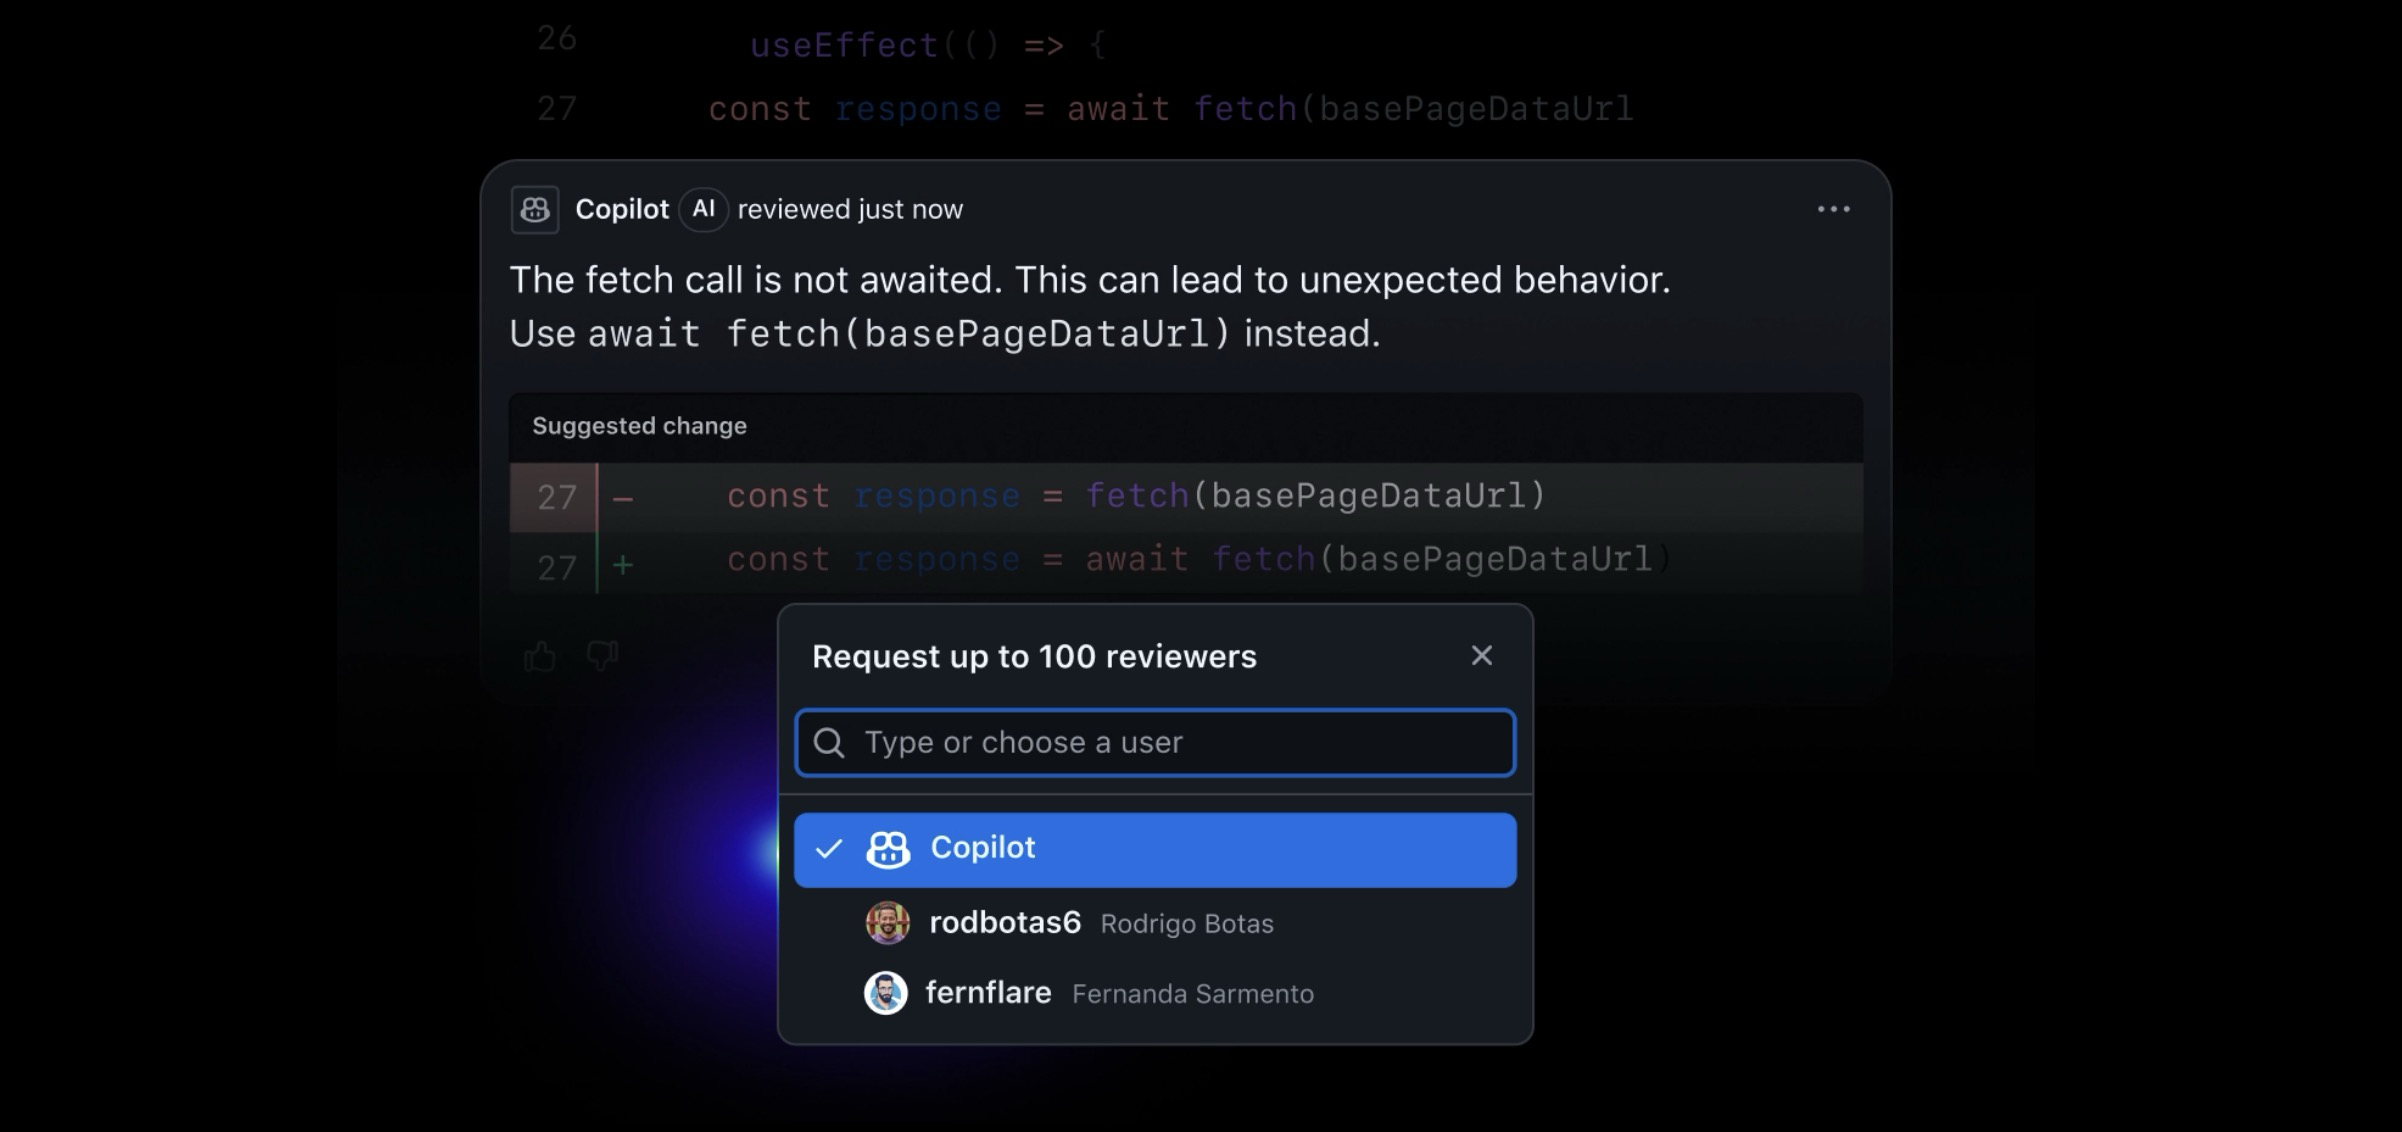
Task: Click rodbotas6's profile avatar
Action: (887, 922)
